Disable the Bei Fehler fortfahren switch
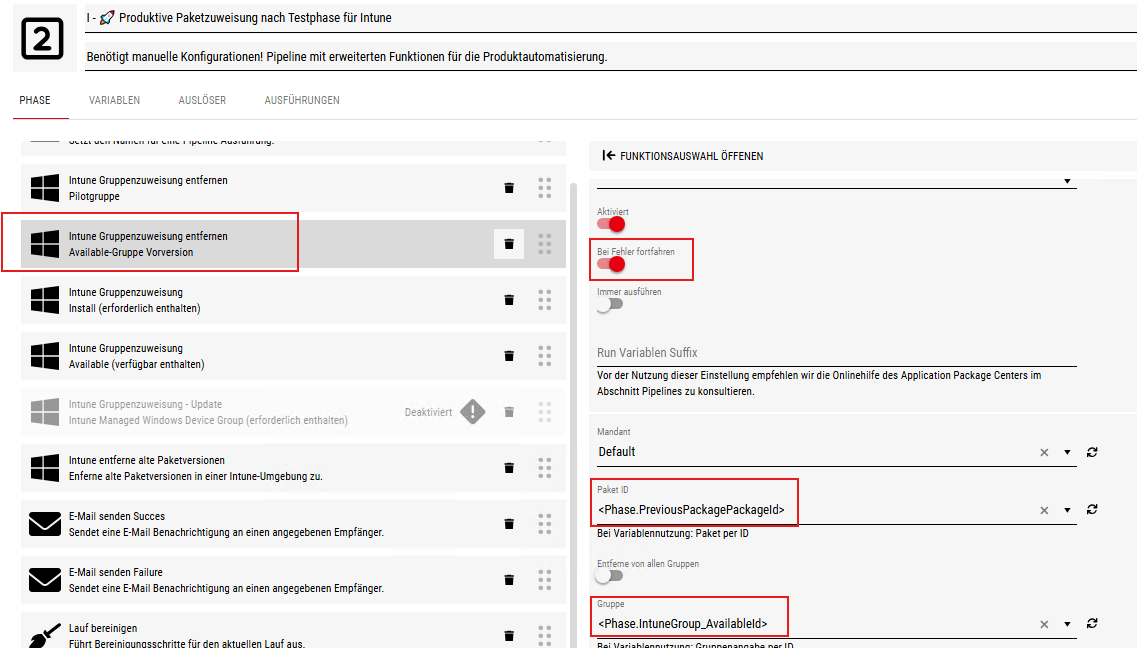The height and width of the screenshot is (648, 1137). pos(611,265)
